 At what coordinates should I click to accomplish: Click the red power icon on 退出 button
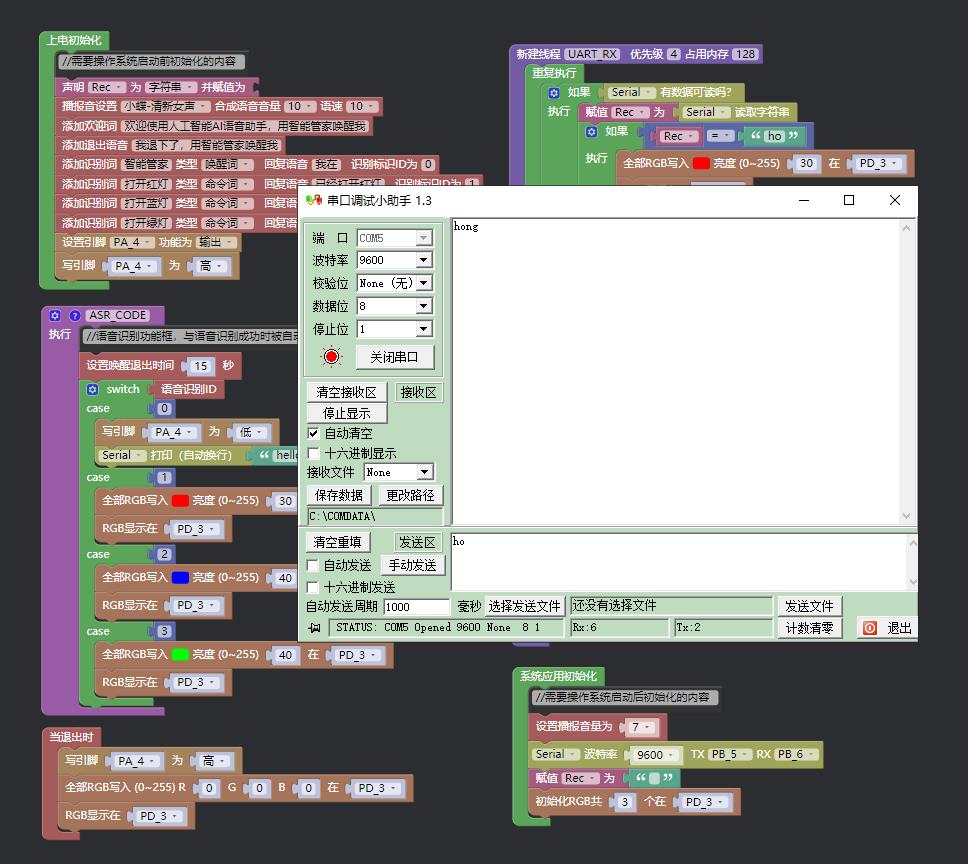[870, 628]
